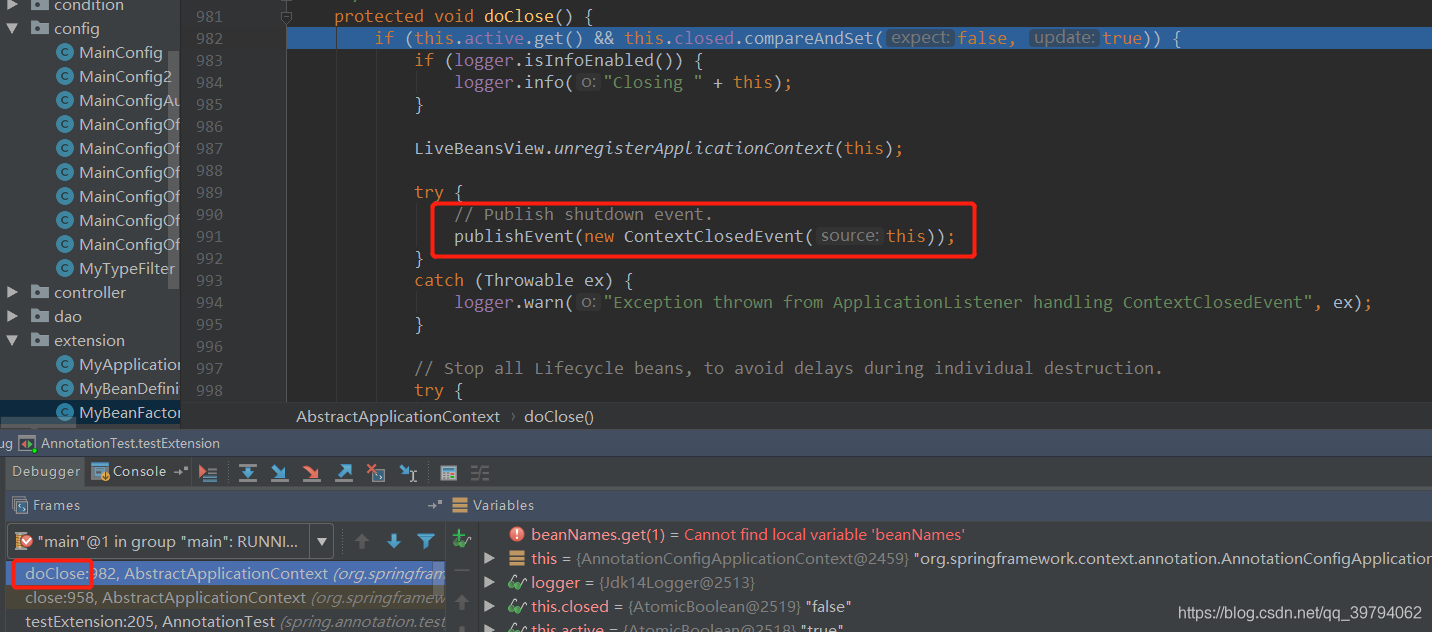
Task: Click the blue Step Into icon
Action: [x=279, y=472]
